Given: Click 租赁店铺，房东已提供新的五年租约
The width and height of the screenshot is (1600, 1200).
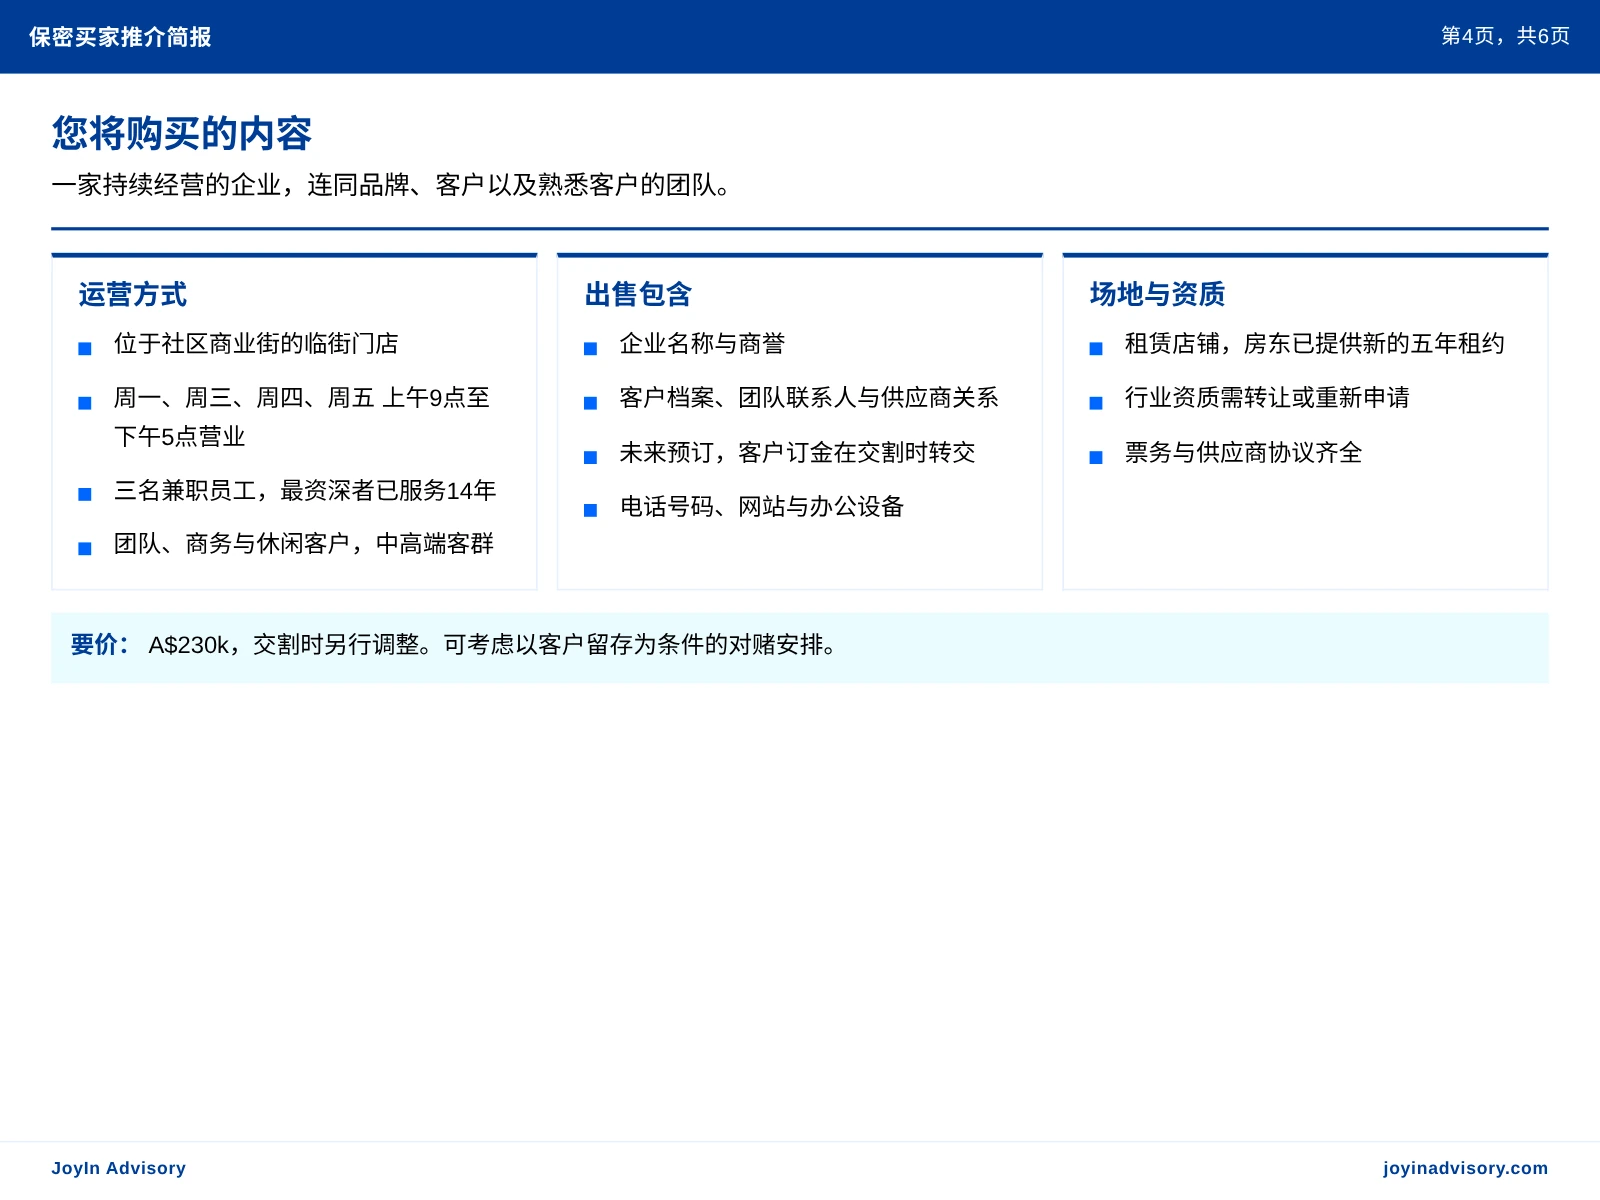Looking at the screenshot, I should (1314, 344).
